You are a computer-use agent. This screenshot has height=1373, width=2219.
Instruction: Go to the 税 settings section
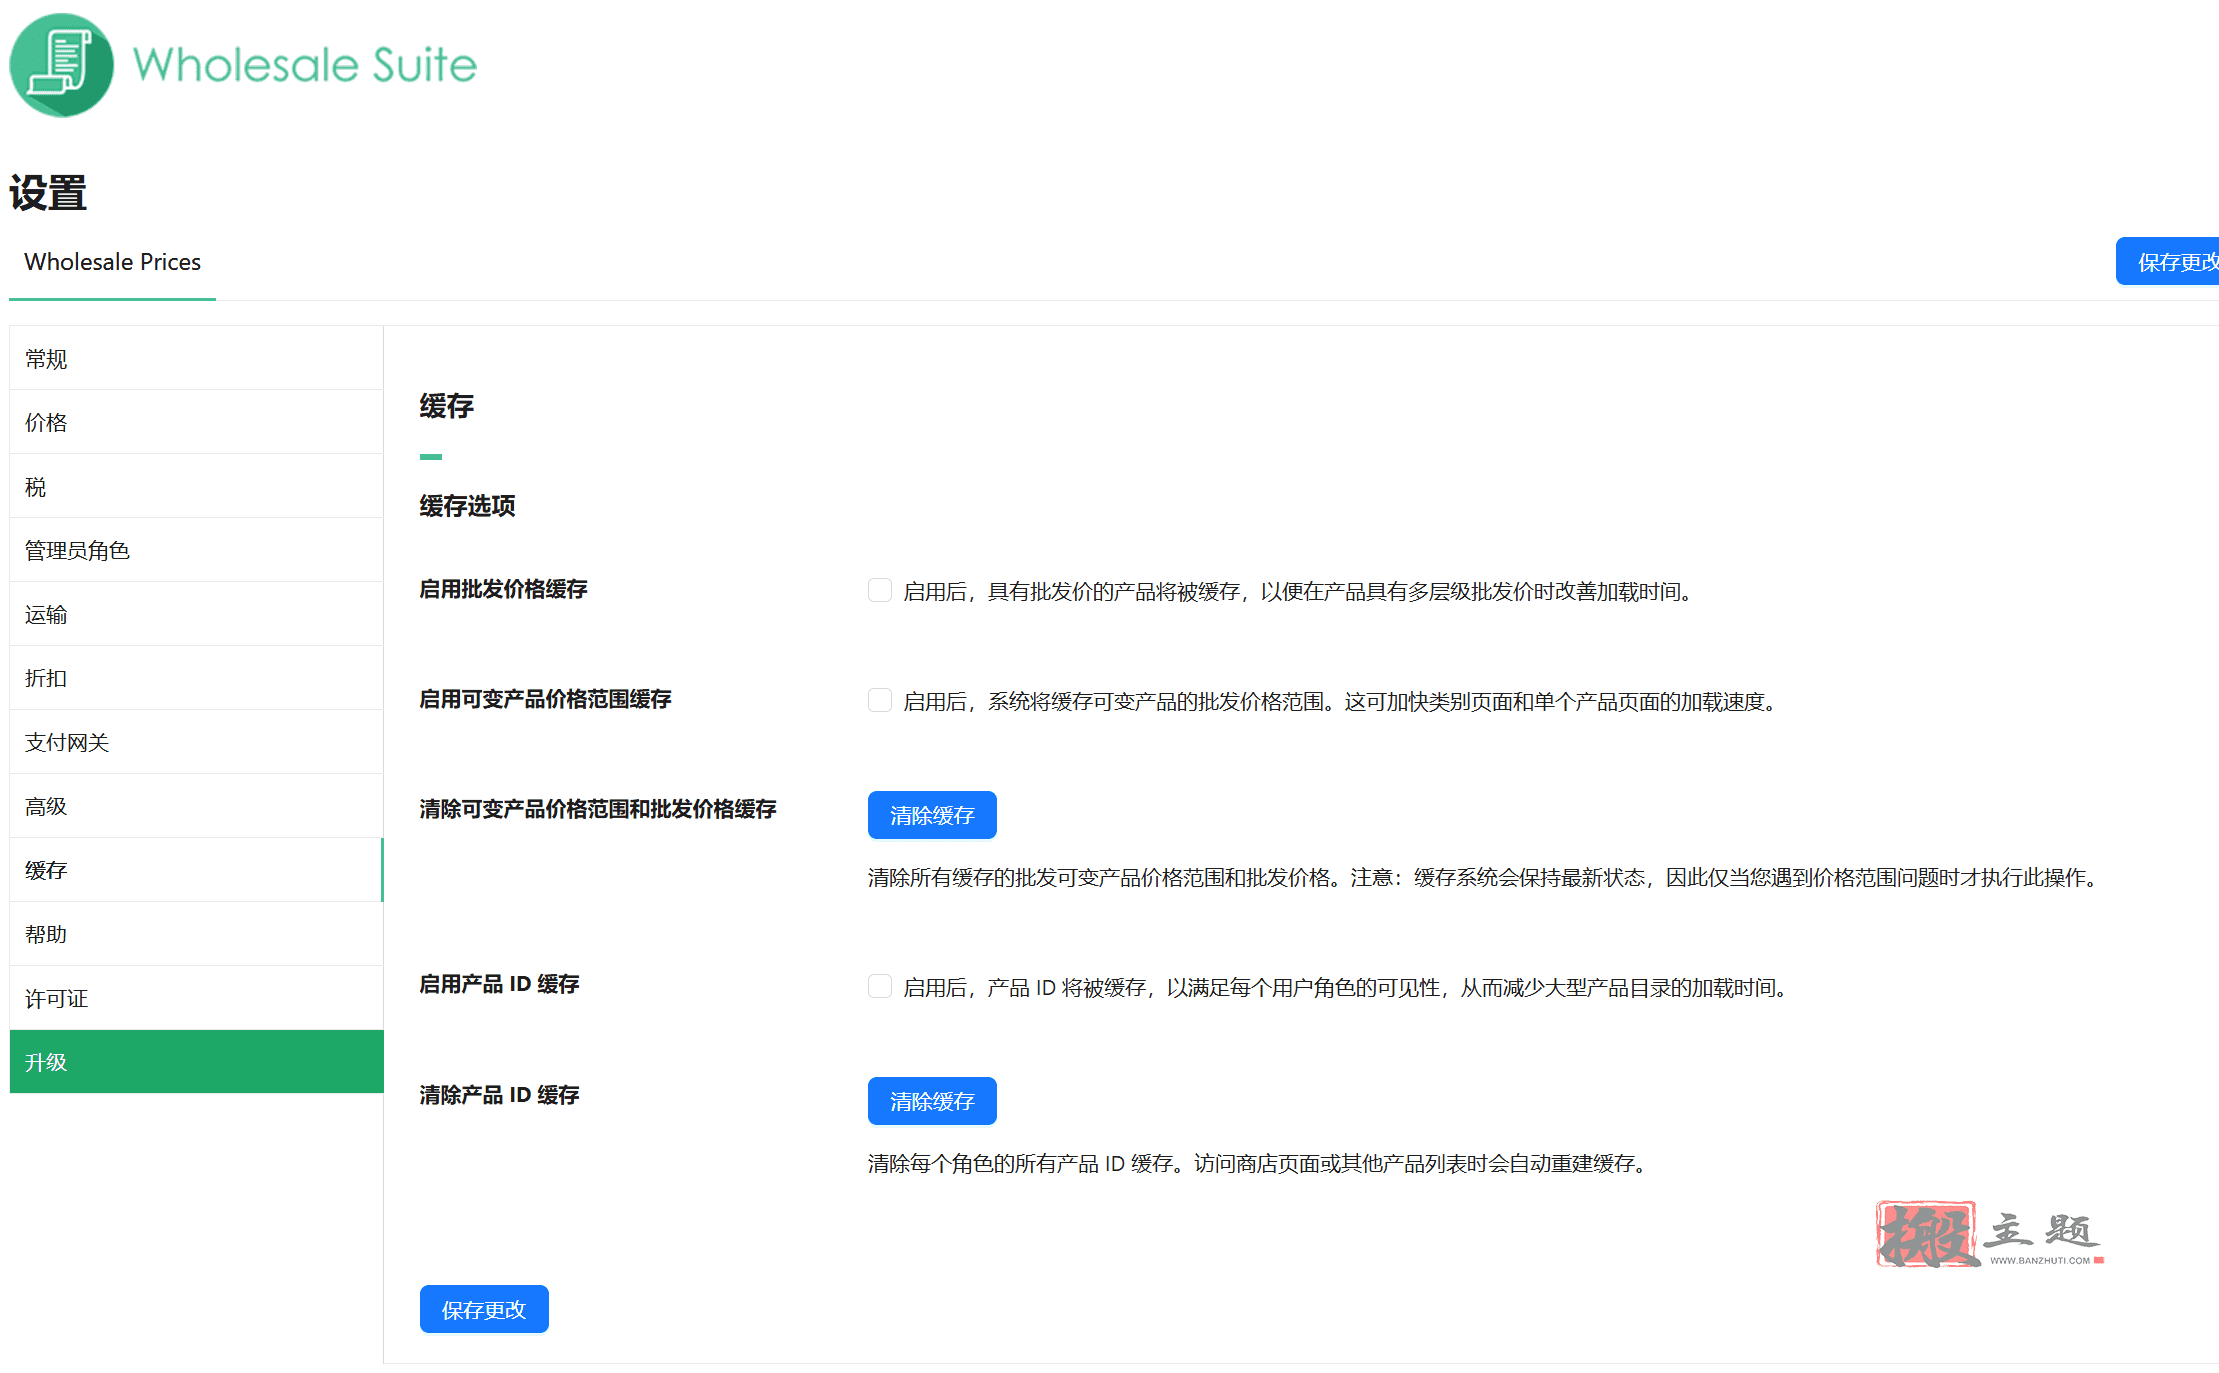(196, 486)
